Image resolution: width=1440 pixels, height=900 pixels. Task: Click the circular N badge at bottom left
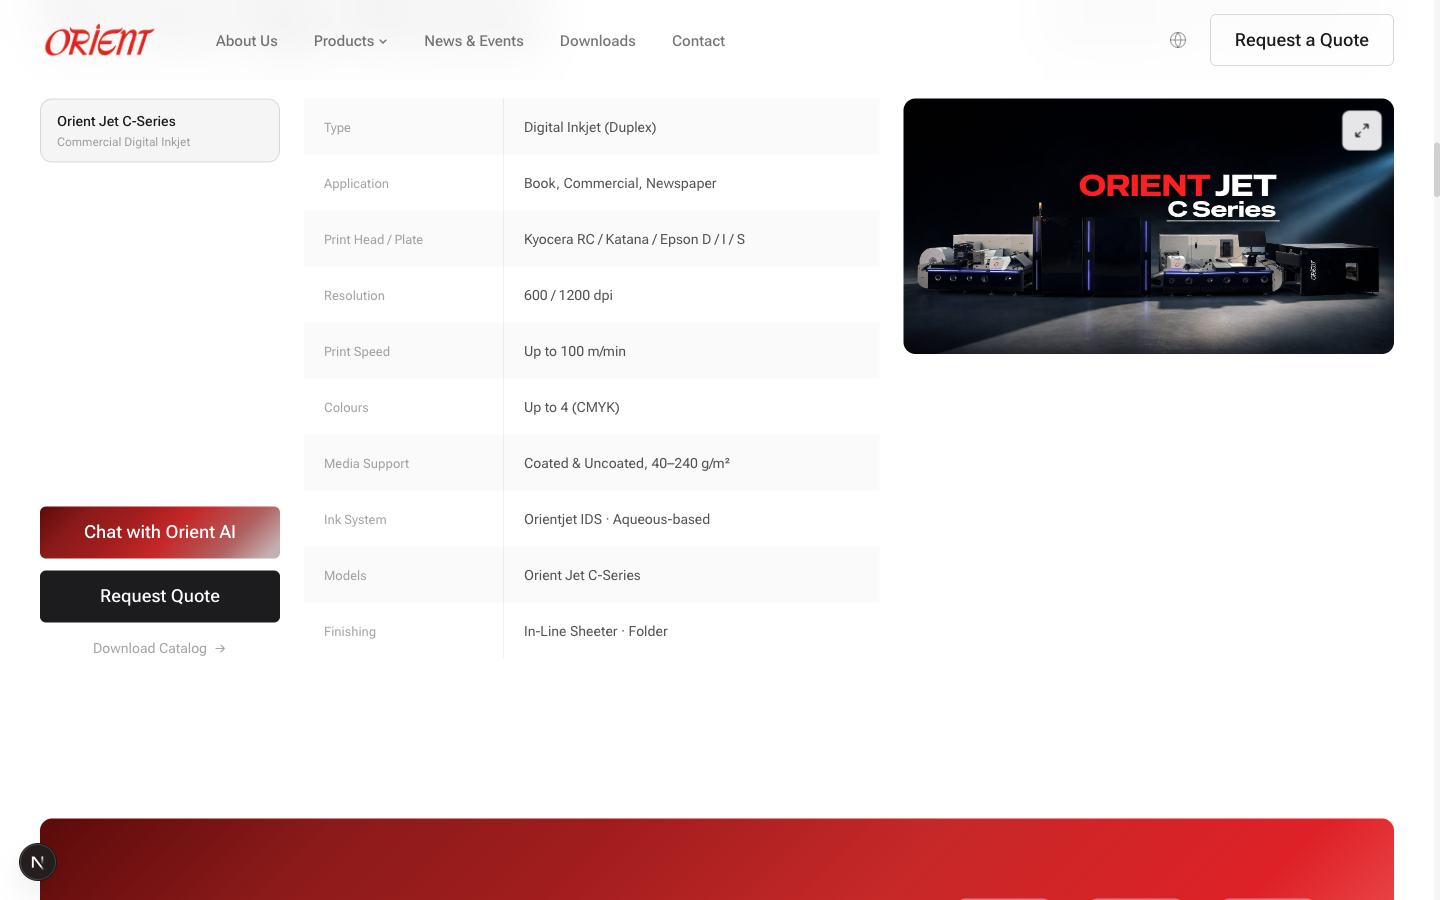pos(37,861)
